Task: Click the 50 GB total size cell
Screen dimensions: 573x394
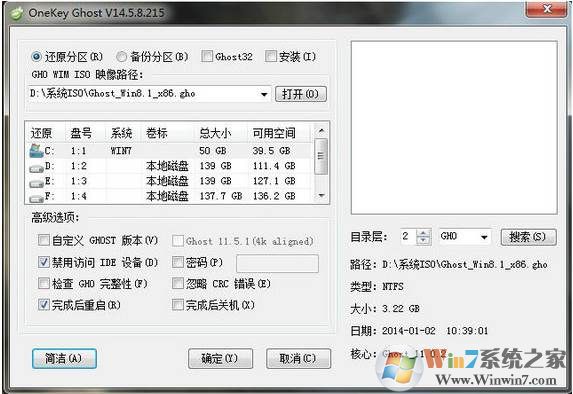Action: [x=213, y=151]
